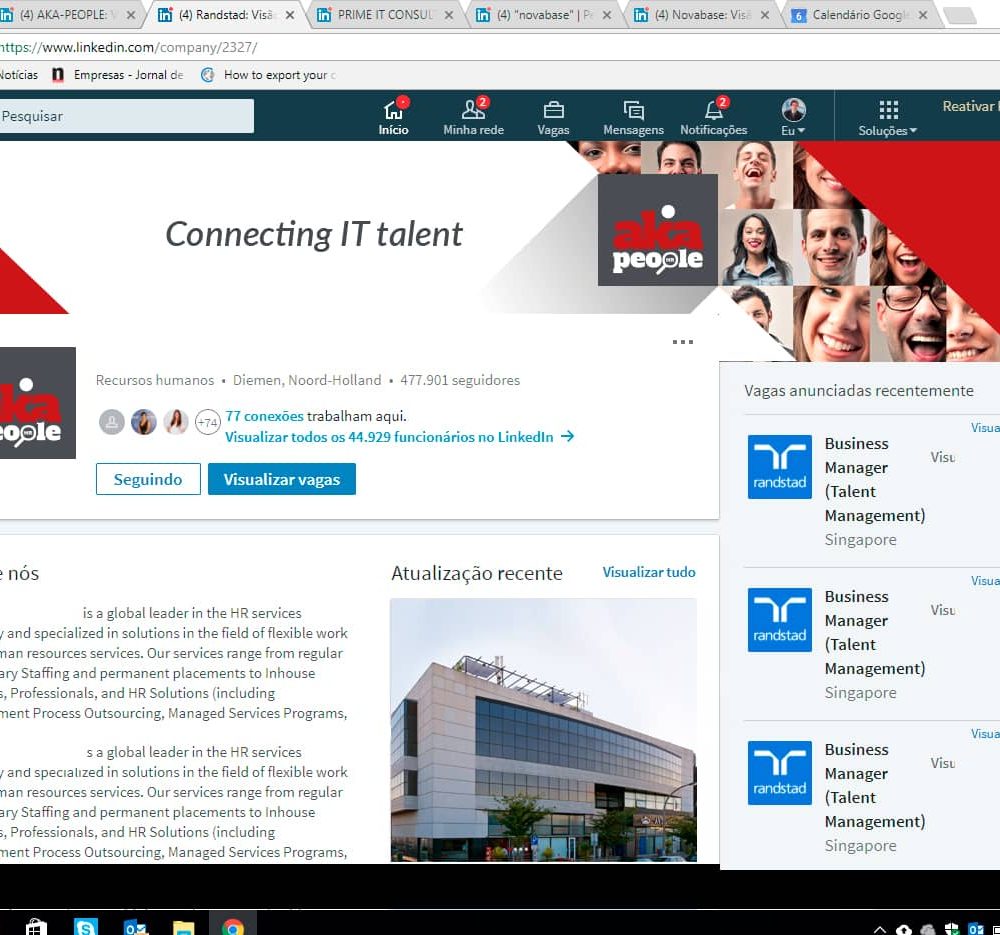Click the Reativar link in the navigation bar
The width and height of the screenshot is (1000, 935).
point(971,106)
